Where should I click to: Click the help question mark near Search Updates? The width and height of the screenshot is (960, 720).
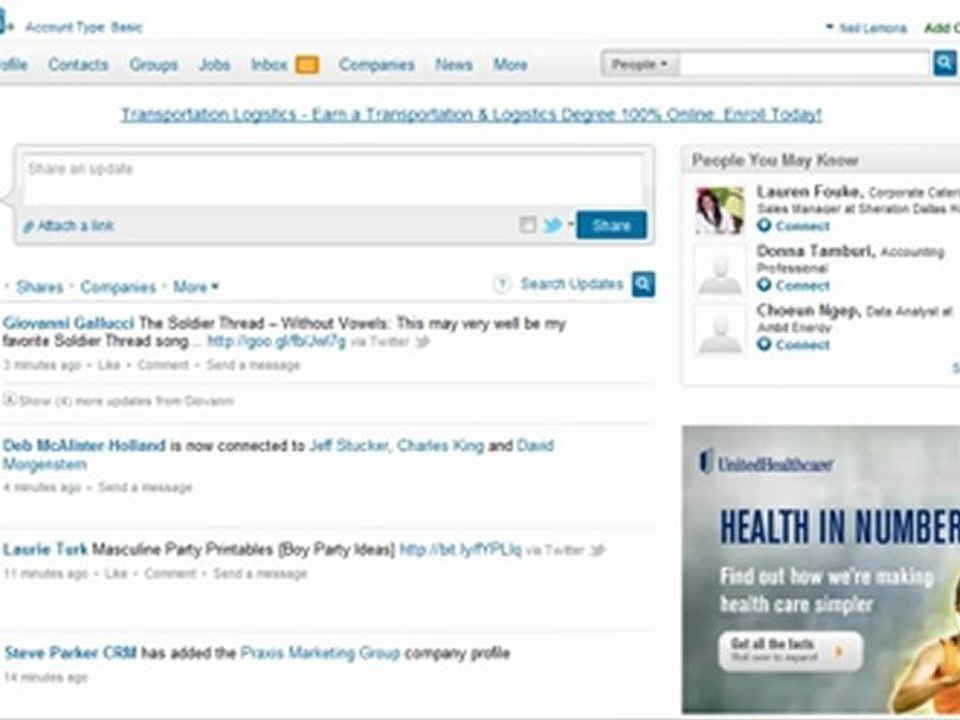(x=501, y=284)
